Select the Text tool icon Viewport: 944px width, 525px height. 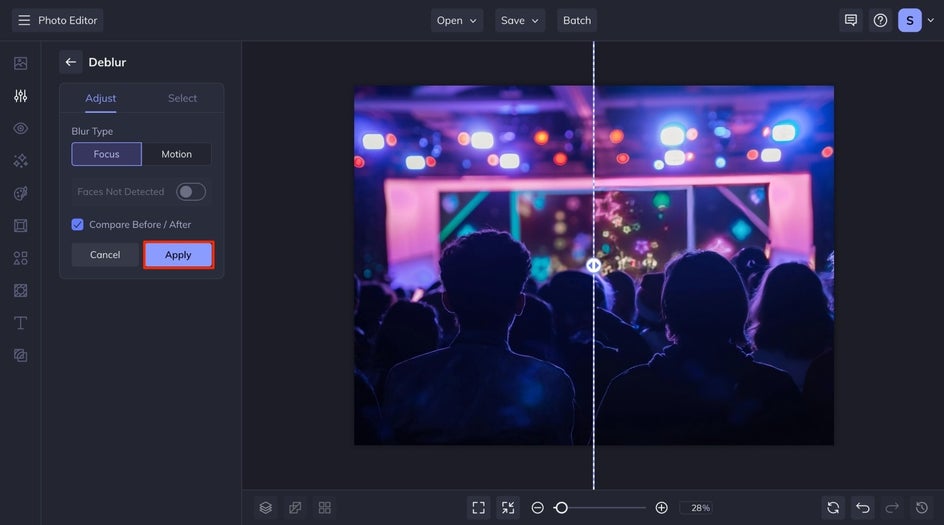pyautogui.click(x=20, y=323)
